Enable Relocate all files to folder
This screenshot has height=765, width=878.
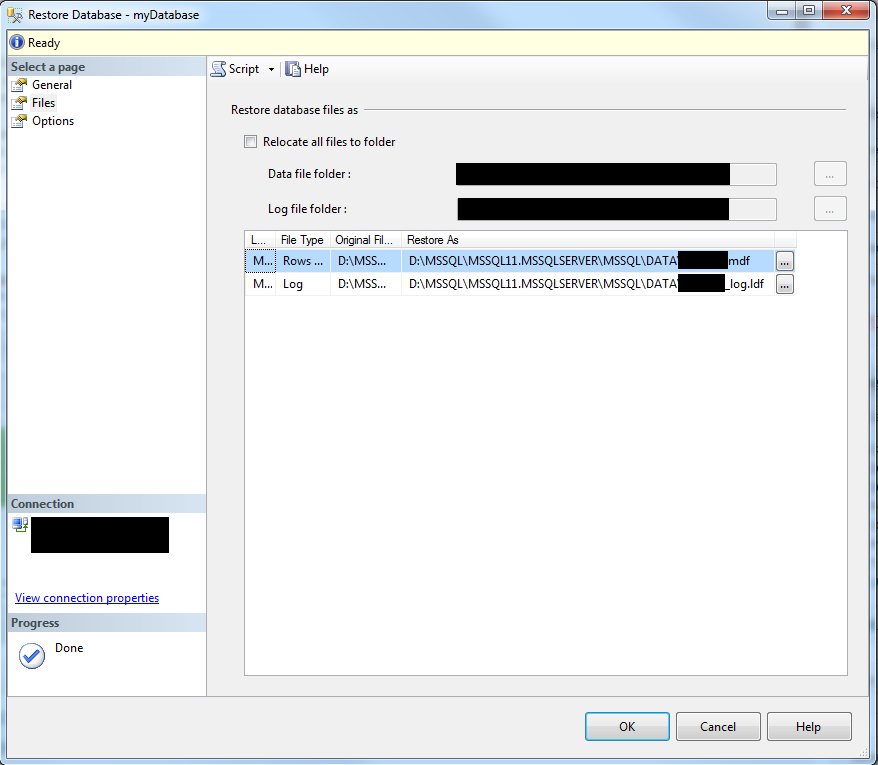250,142
